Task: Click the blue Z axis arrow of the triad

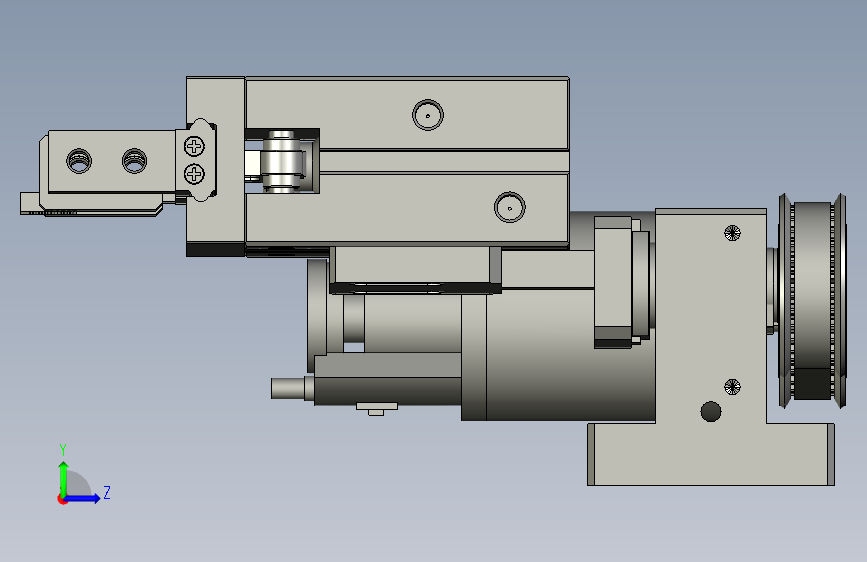Action: (83, 498)
